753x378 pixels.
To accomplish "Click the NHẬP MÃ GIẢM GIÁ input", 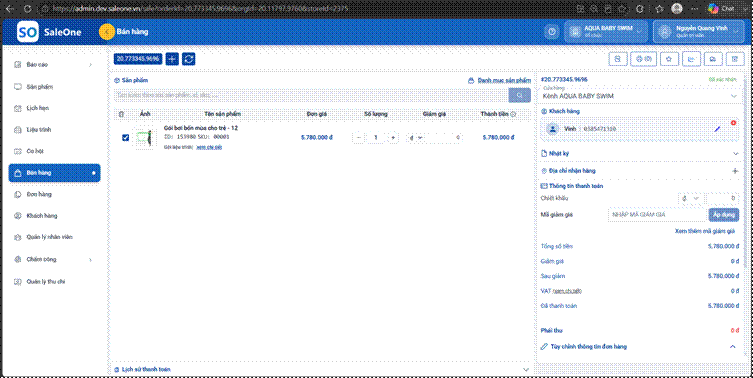I will coord(657,215).
